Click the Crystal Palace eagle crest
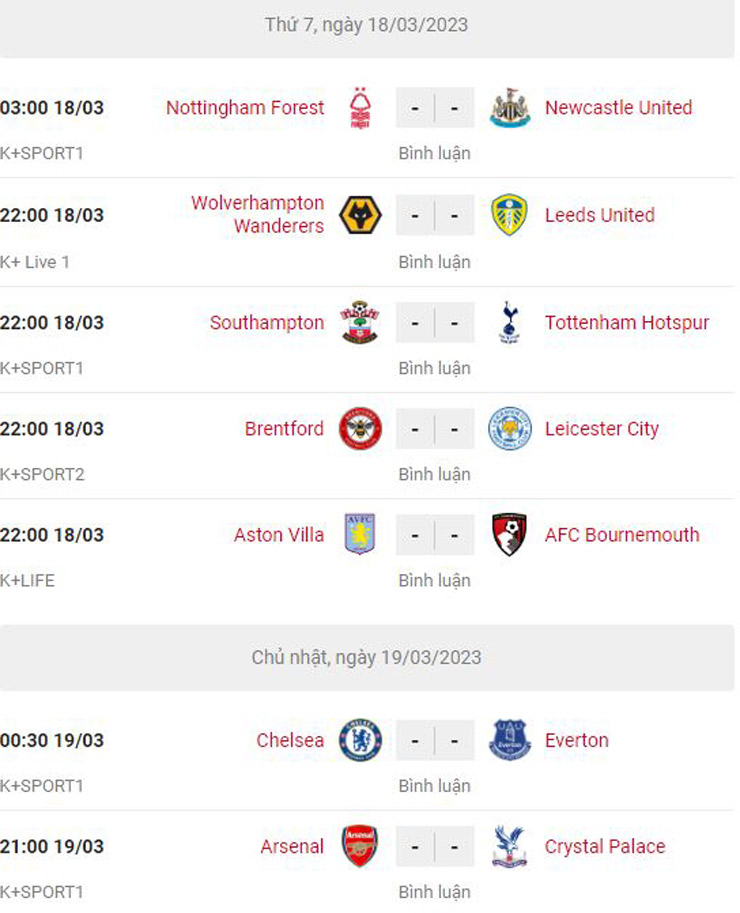This screenshot has height=913, width=740. pyautogui.click(x=510, y=847)
